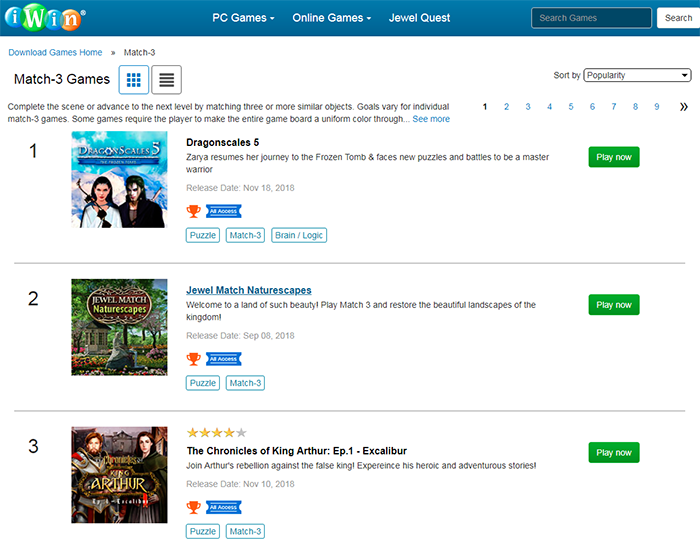700x559 pixels.
Task: Click Release Date: Sep 08, 2018 text
Action: coord(240,336)
